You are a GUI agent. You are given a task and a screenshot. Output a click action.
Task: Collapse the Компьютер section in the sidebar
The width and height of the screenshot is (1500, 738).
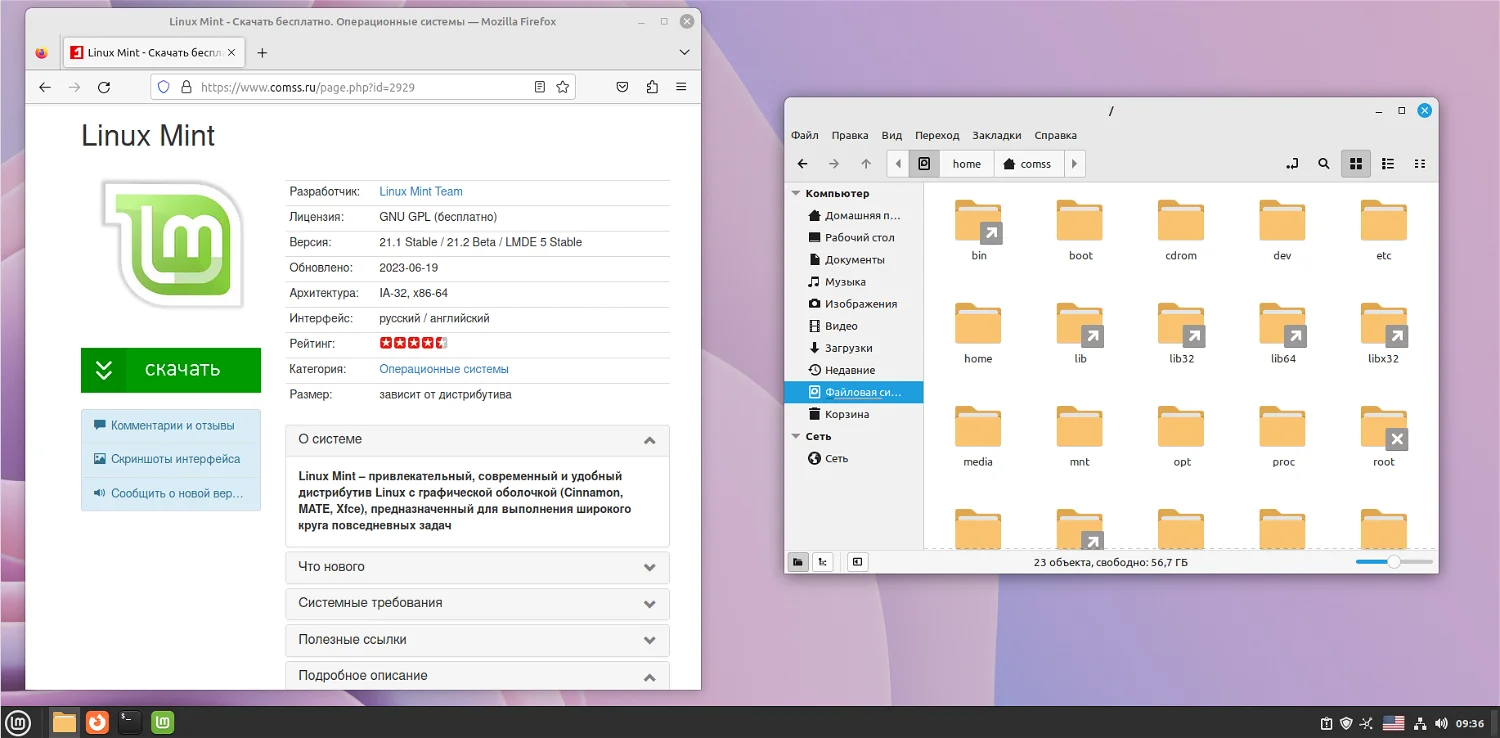[795, 192]
